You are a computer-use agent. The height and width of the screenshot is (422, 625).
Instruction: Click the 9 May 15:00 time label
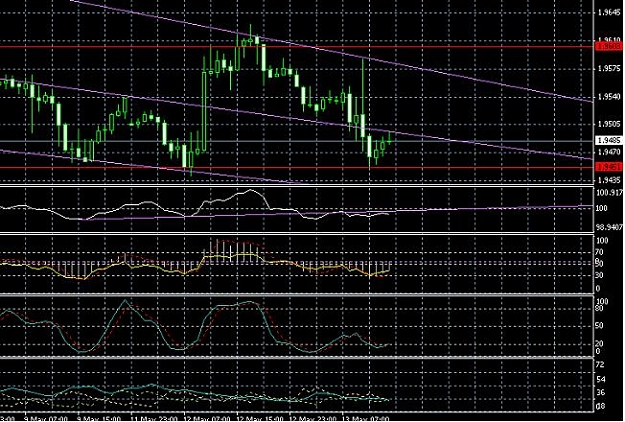pyautogui.click(x=100, y=419)
